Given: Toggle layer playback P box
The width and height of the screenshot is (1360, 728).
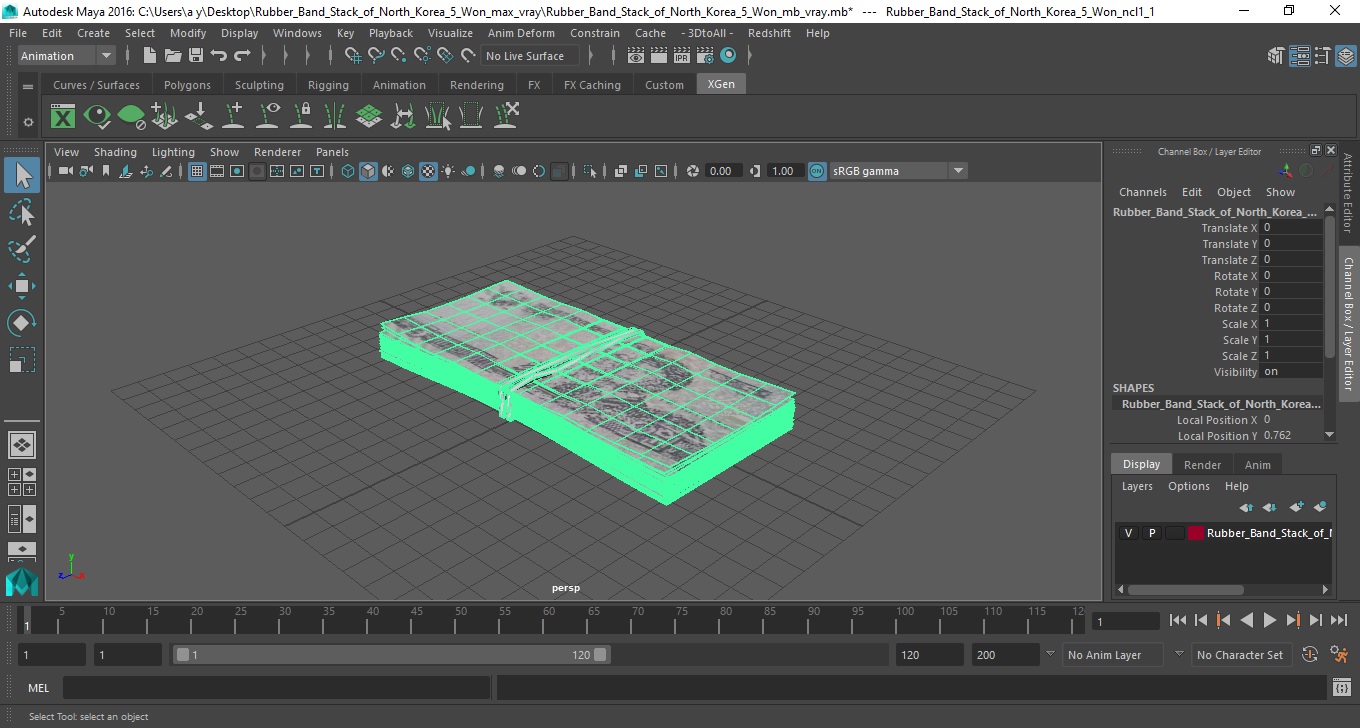Looking at the screenshot, I should point(1151,533).
